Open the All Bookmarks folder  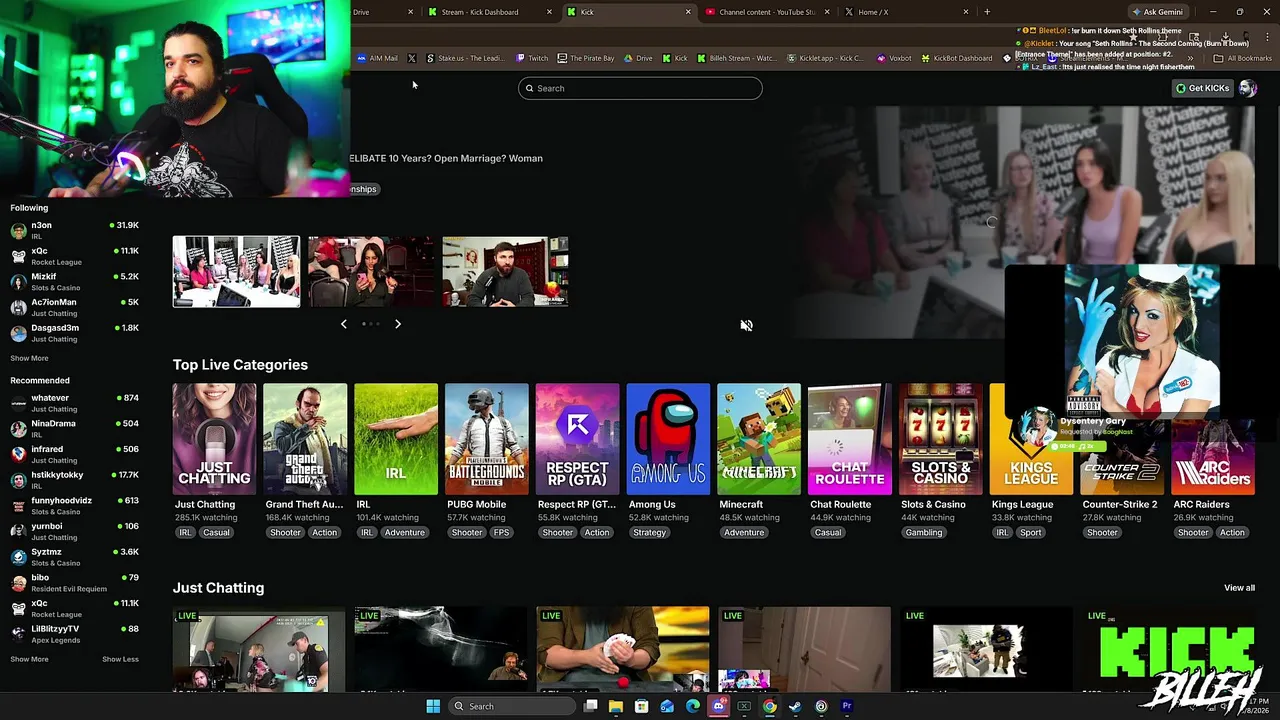point(1242,58)
